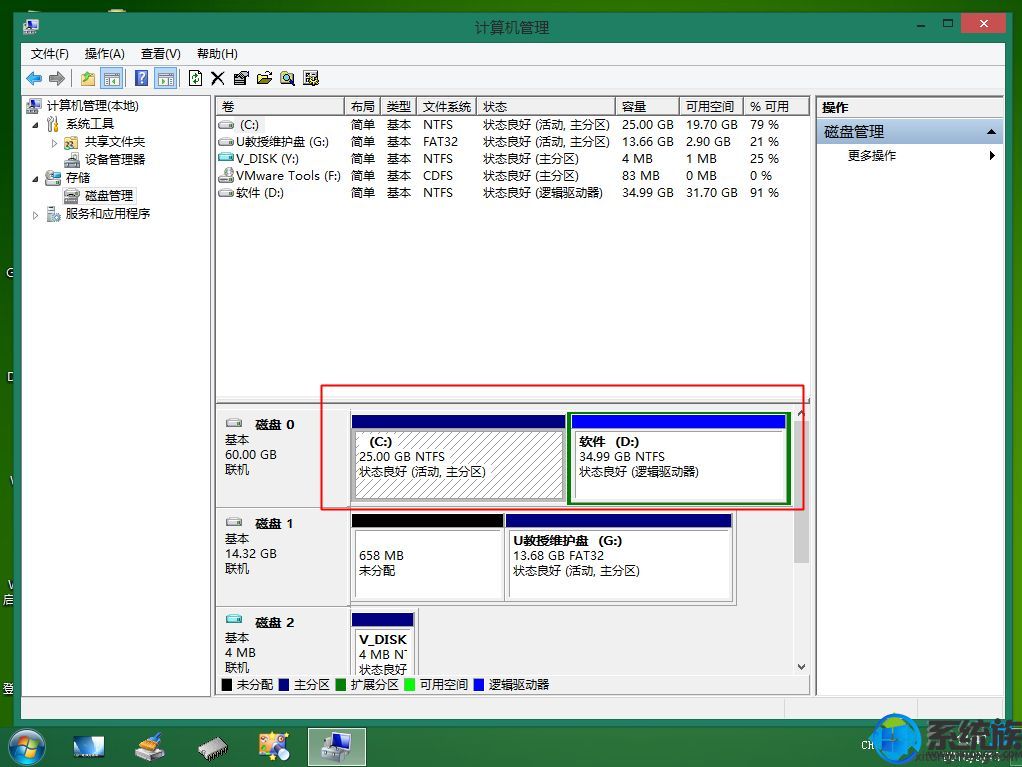
Task: Select 计算机管理(本地) root node
Action: pyautogui.click(x=93, y=106)
